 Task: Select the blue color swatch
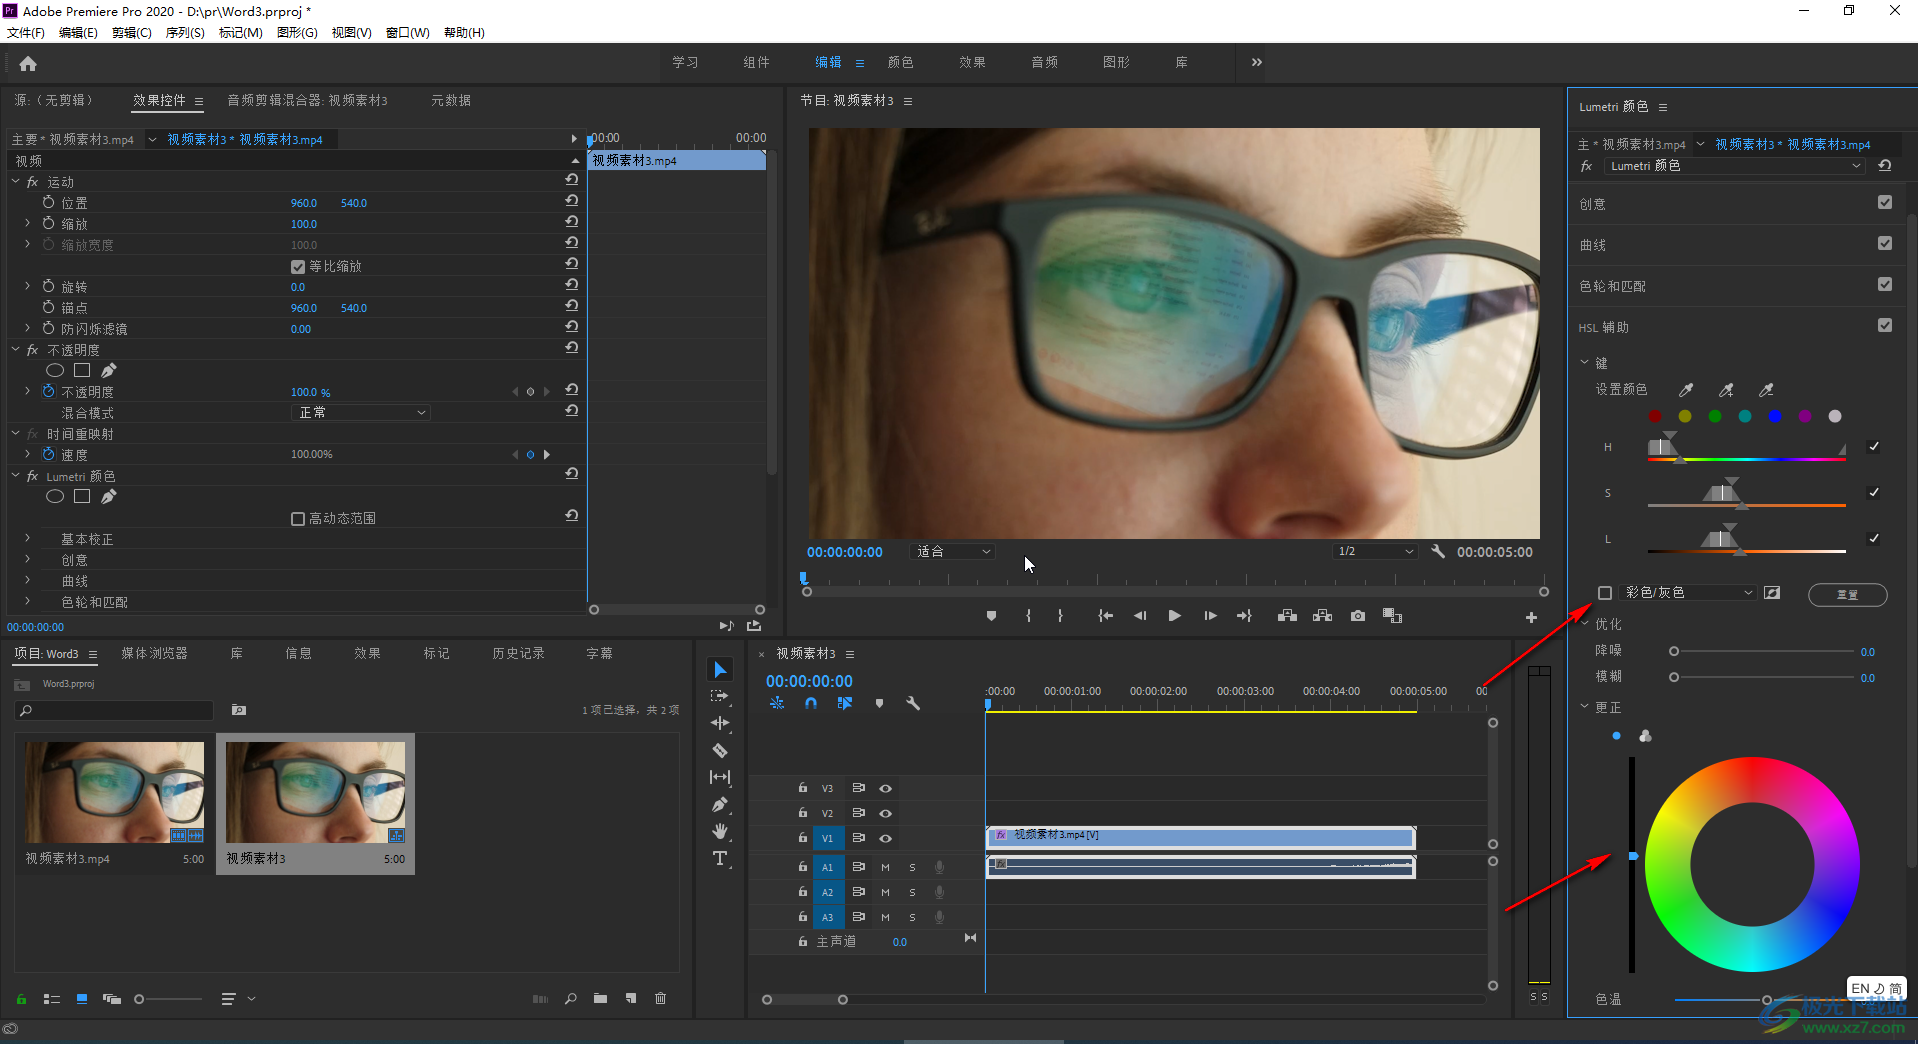tap(1775, 416)
